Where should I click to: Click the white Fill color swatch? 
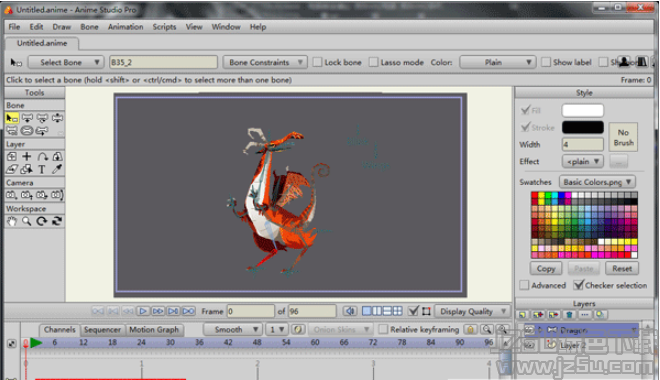pos(583,110)
